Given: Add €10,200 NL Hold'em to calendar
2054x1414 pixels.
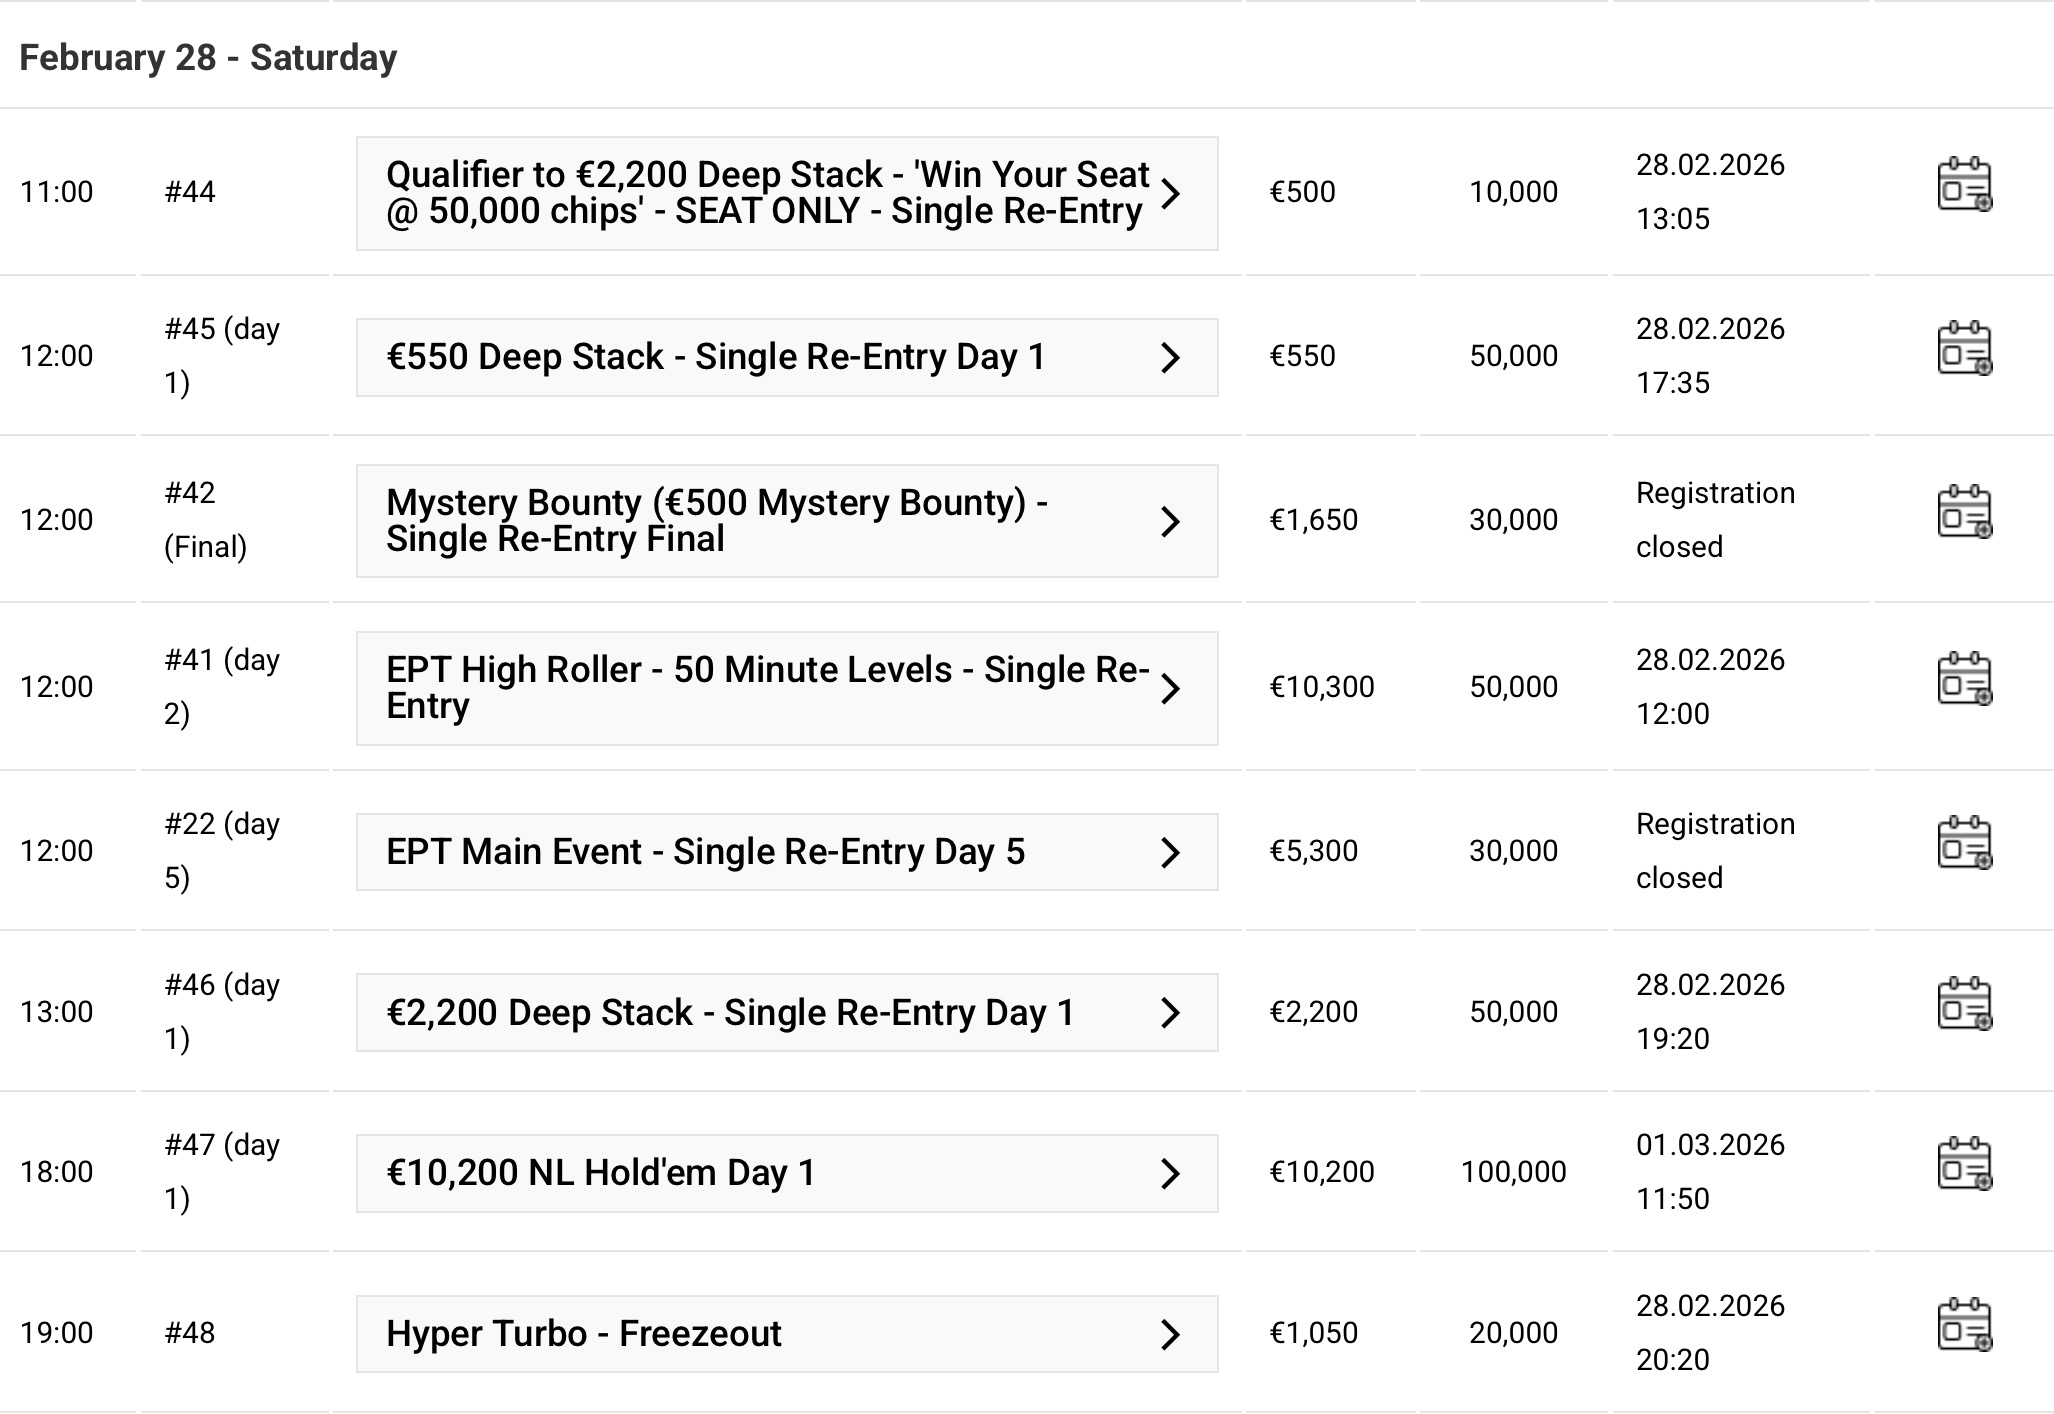Looking at the screenshot, I should pos(1964,1165).
